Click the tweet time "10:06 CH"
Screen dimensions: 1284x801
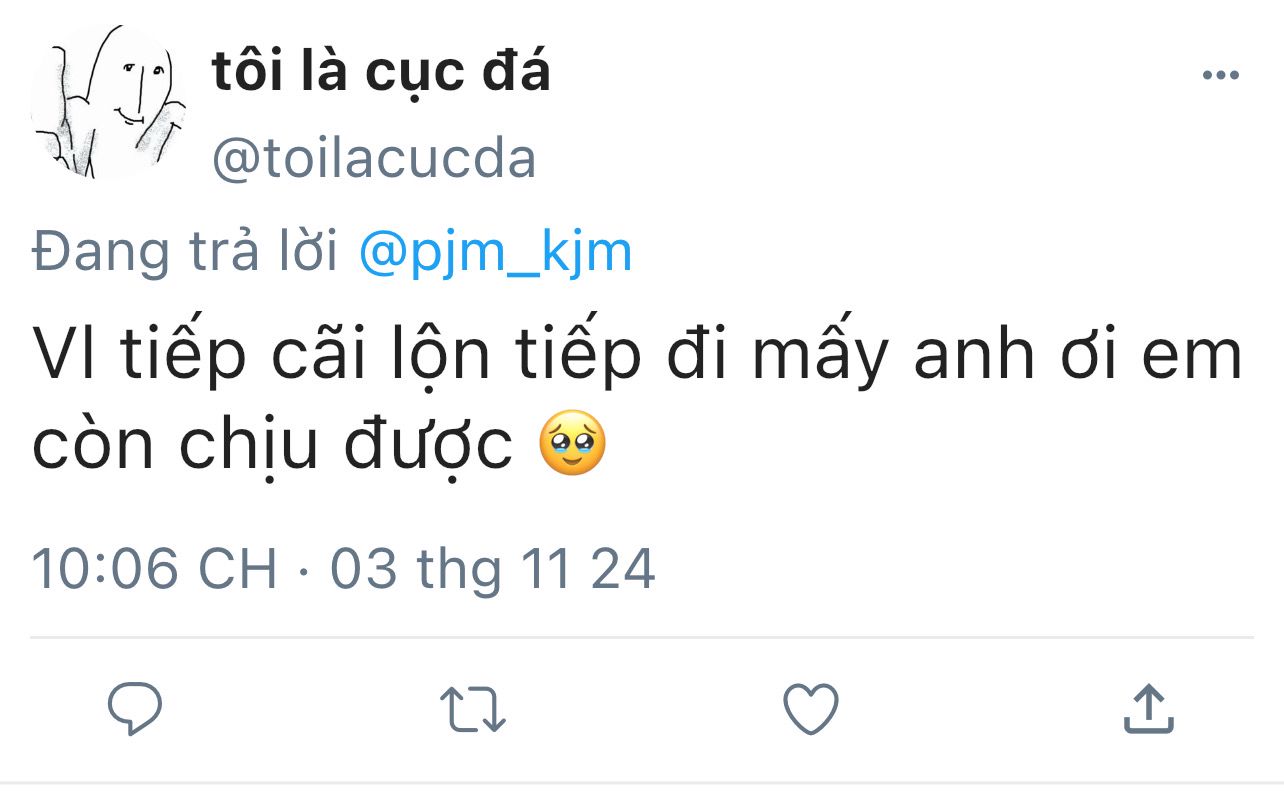pyautogui.click(x=155, y=569)
